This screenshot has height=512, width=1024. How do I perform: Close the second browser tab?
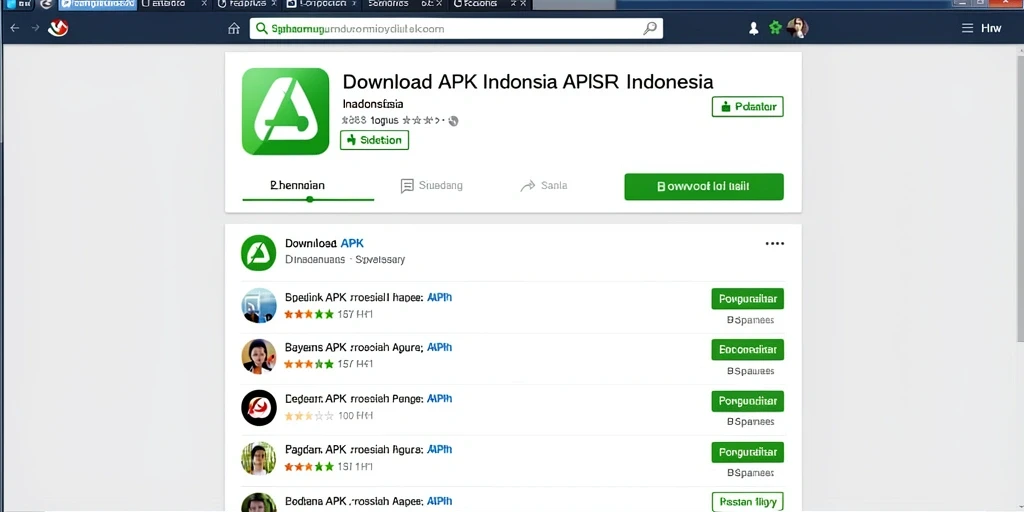tap(204, 4)
